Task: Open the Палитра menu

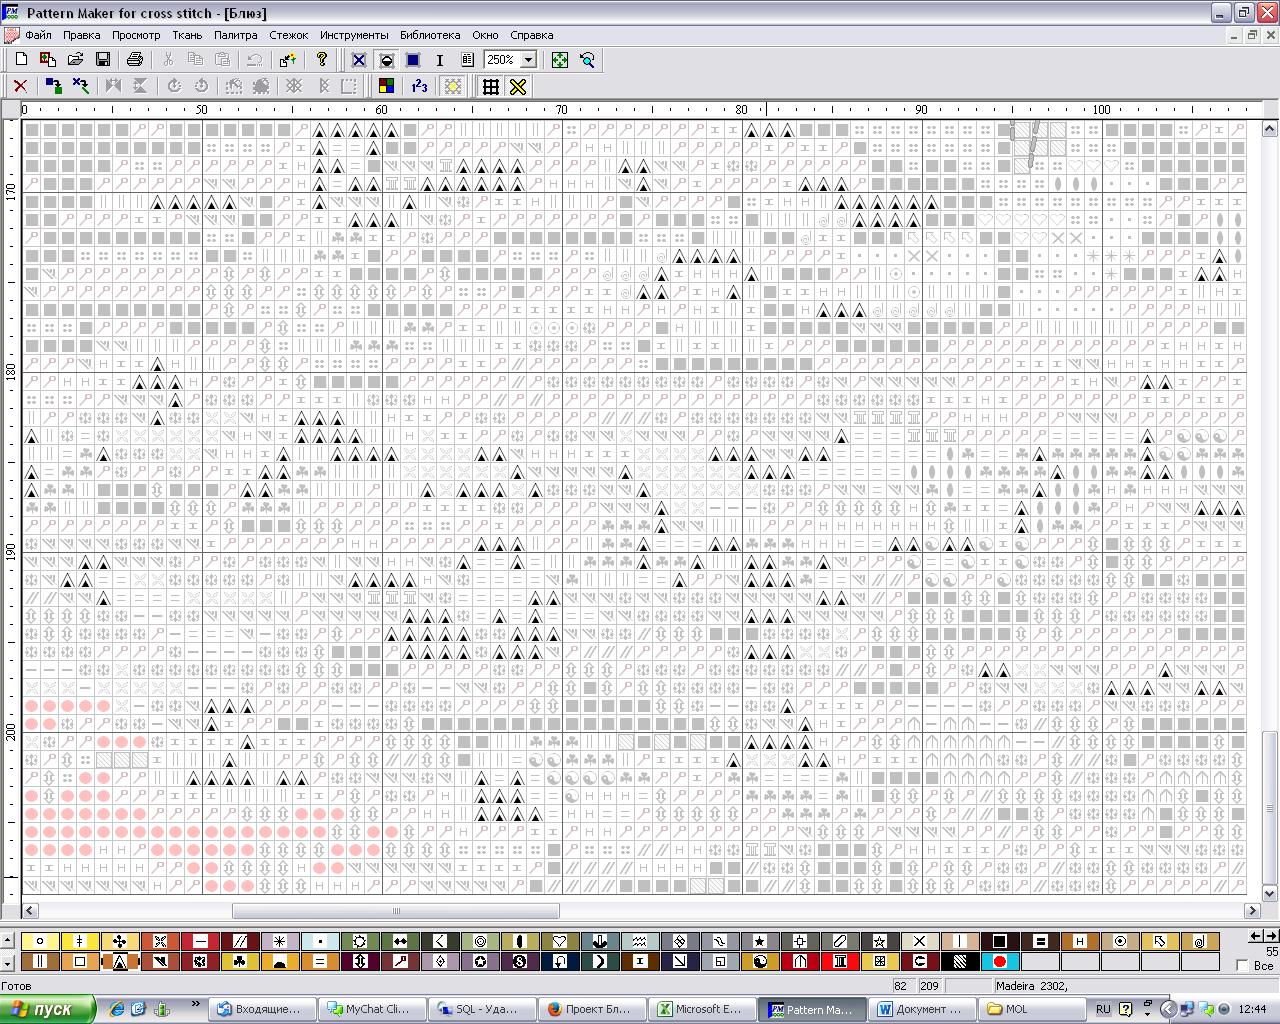Action: 235,35
